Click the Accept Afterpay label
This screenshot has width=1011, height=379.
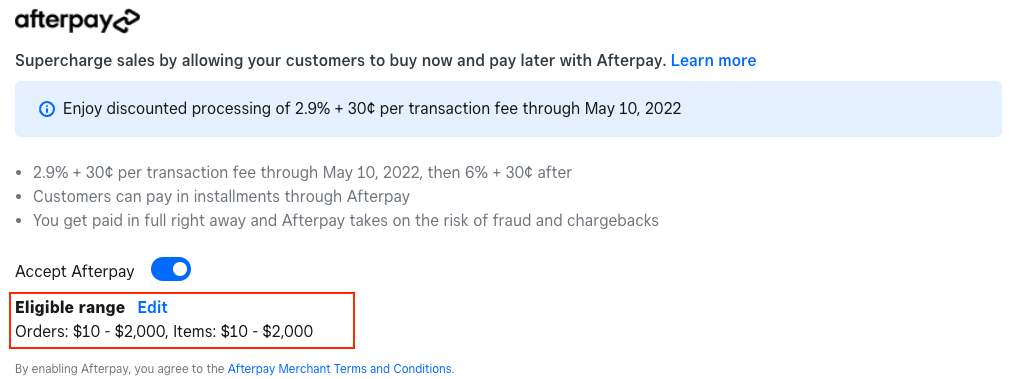click(x=75, y=271)
